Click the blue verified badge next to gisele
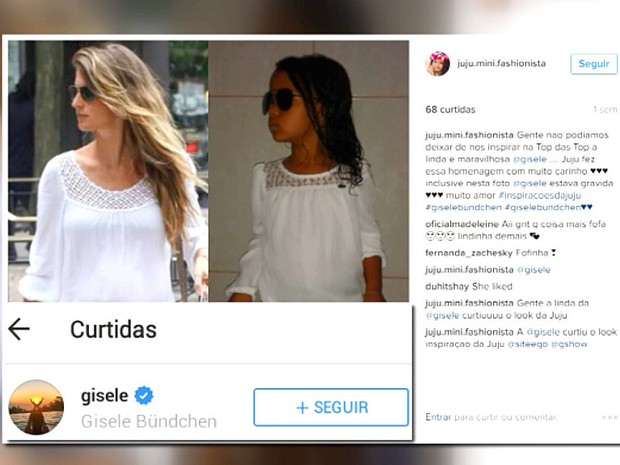The height and width of the screenshot is (465, 620). [144, 395]
